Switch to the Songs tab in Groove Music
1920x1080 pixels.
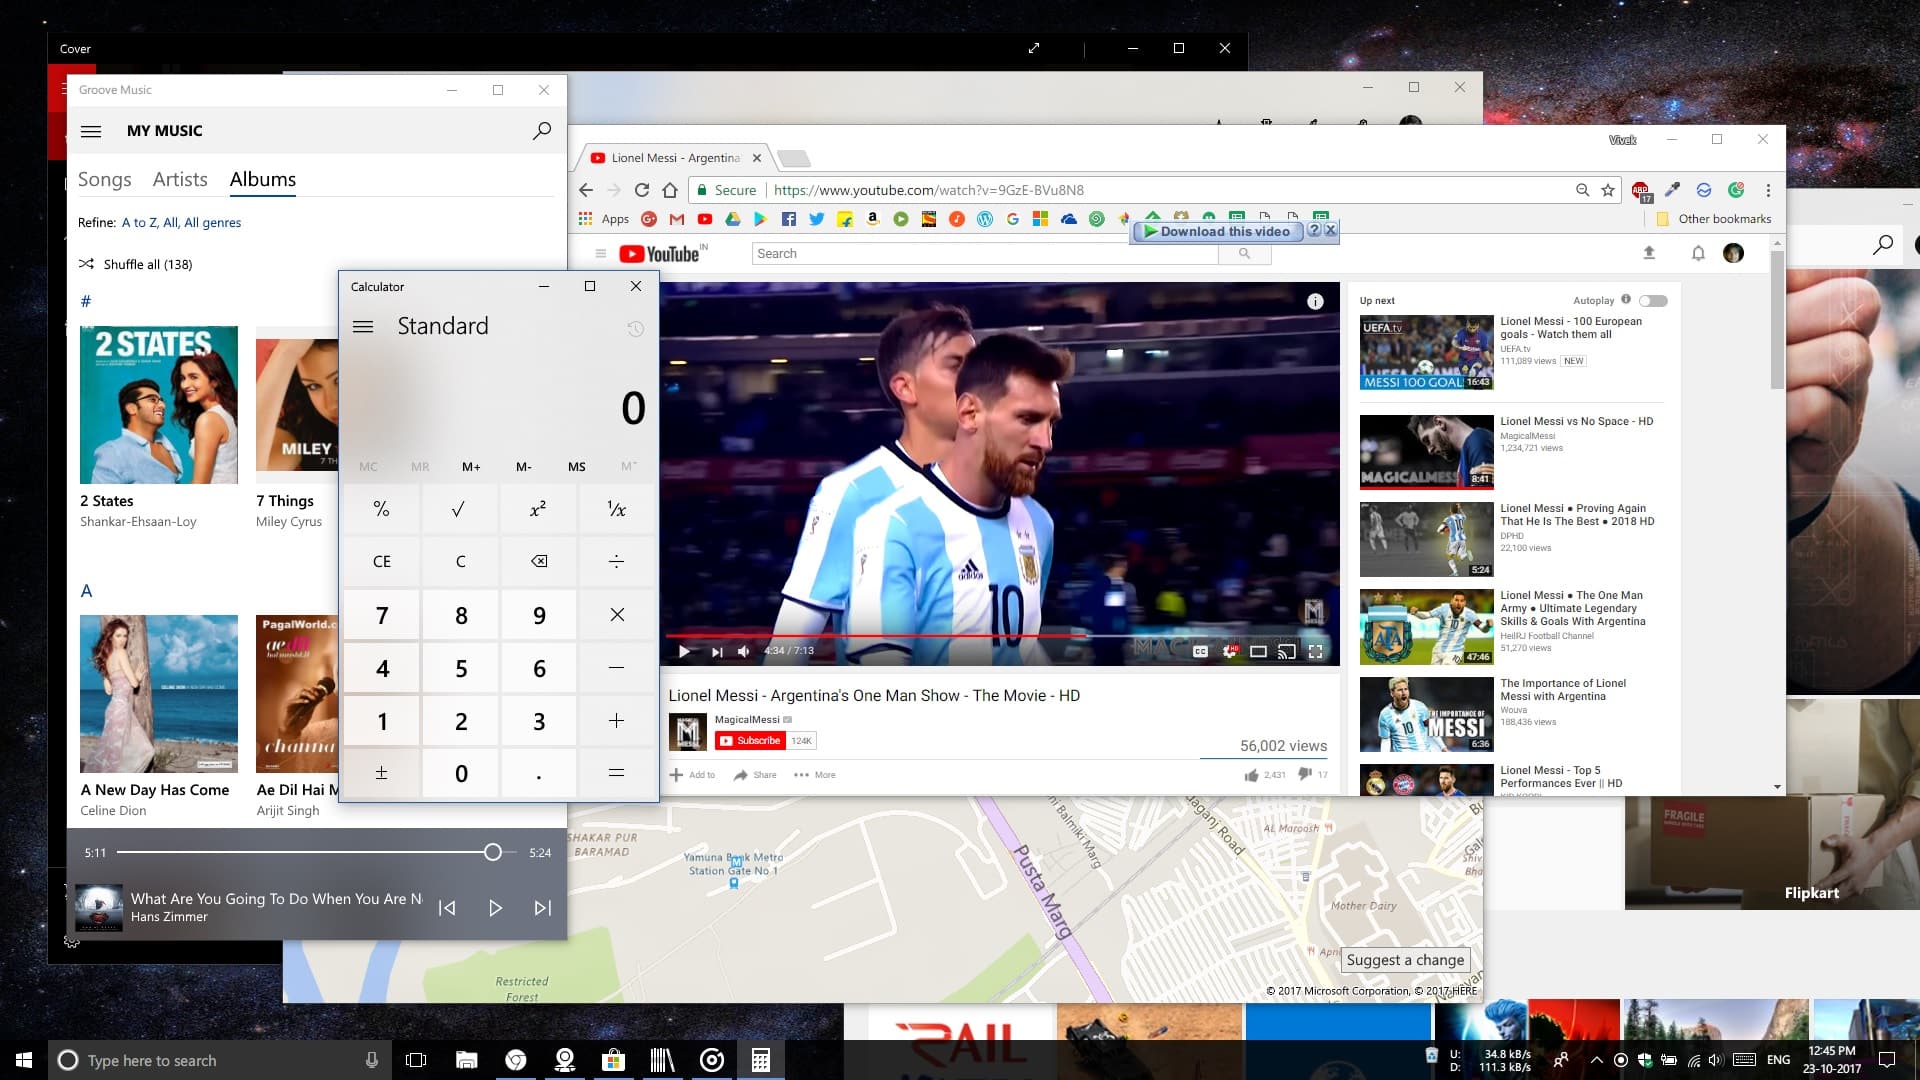coord(105,179)
